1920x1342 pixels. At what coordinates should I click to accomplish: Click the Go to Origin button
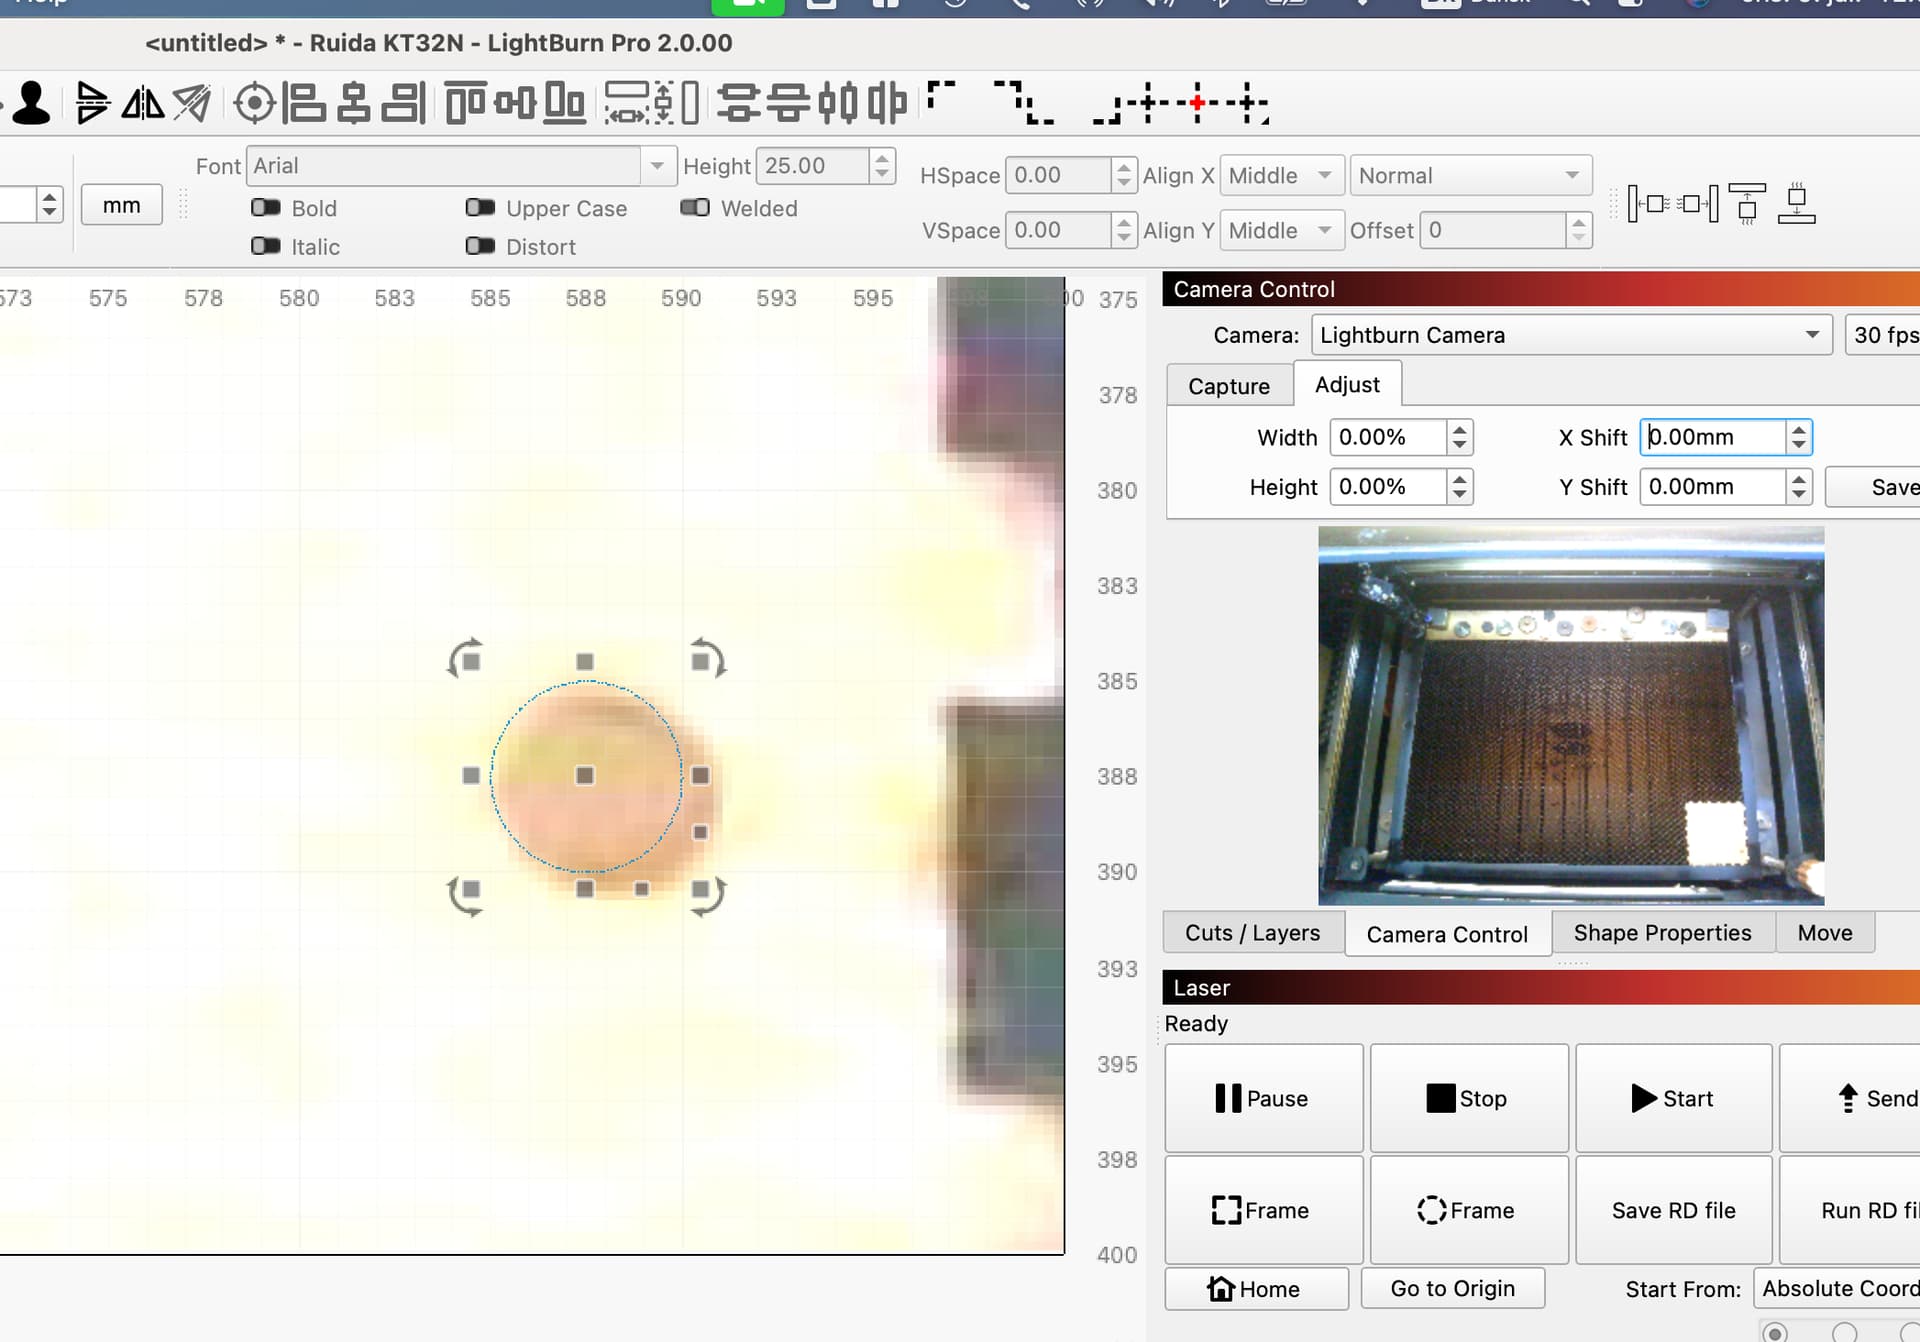coord(1453,1288)
